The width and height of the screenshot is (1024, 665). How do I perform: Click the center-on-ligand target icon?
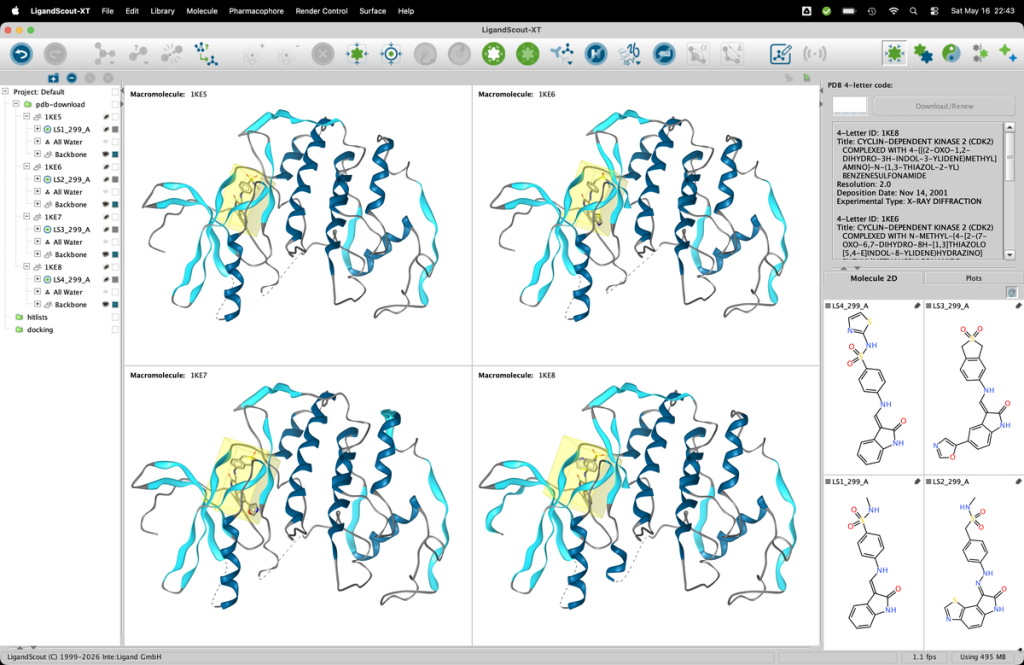tap(391, 54)
